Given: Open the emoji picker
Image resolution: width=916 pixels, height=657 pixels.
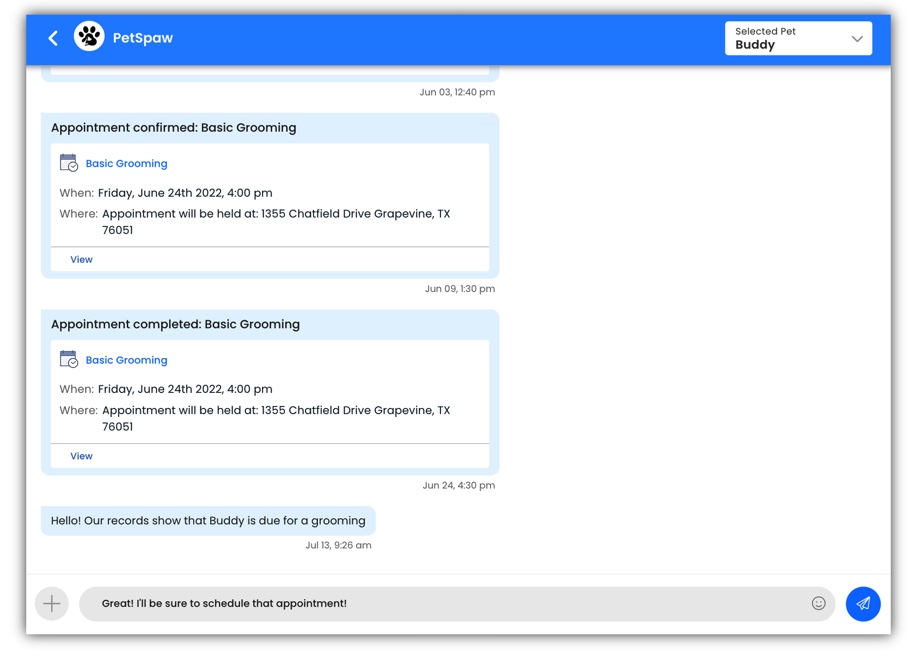Looking at the screenshot, I should 818,603.
